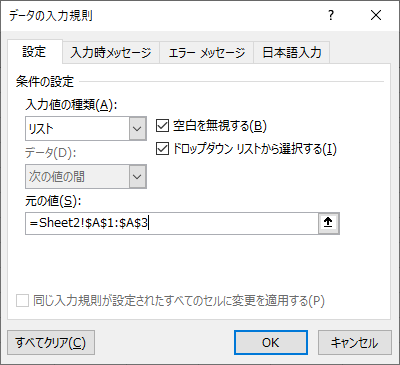Toggle ドロップダウン リストから選択する checkbox
Screen dimensions: 400x365
pyautogui.click(x=162, y=149)
